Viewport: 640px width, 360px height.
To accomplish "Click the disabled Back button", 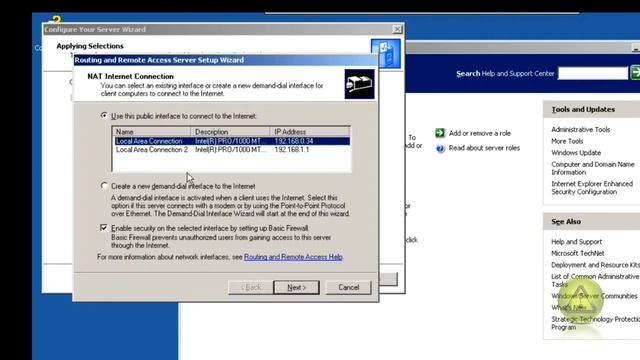I will click(250, 287).
